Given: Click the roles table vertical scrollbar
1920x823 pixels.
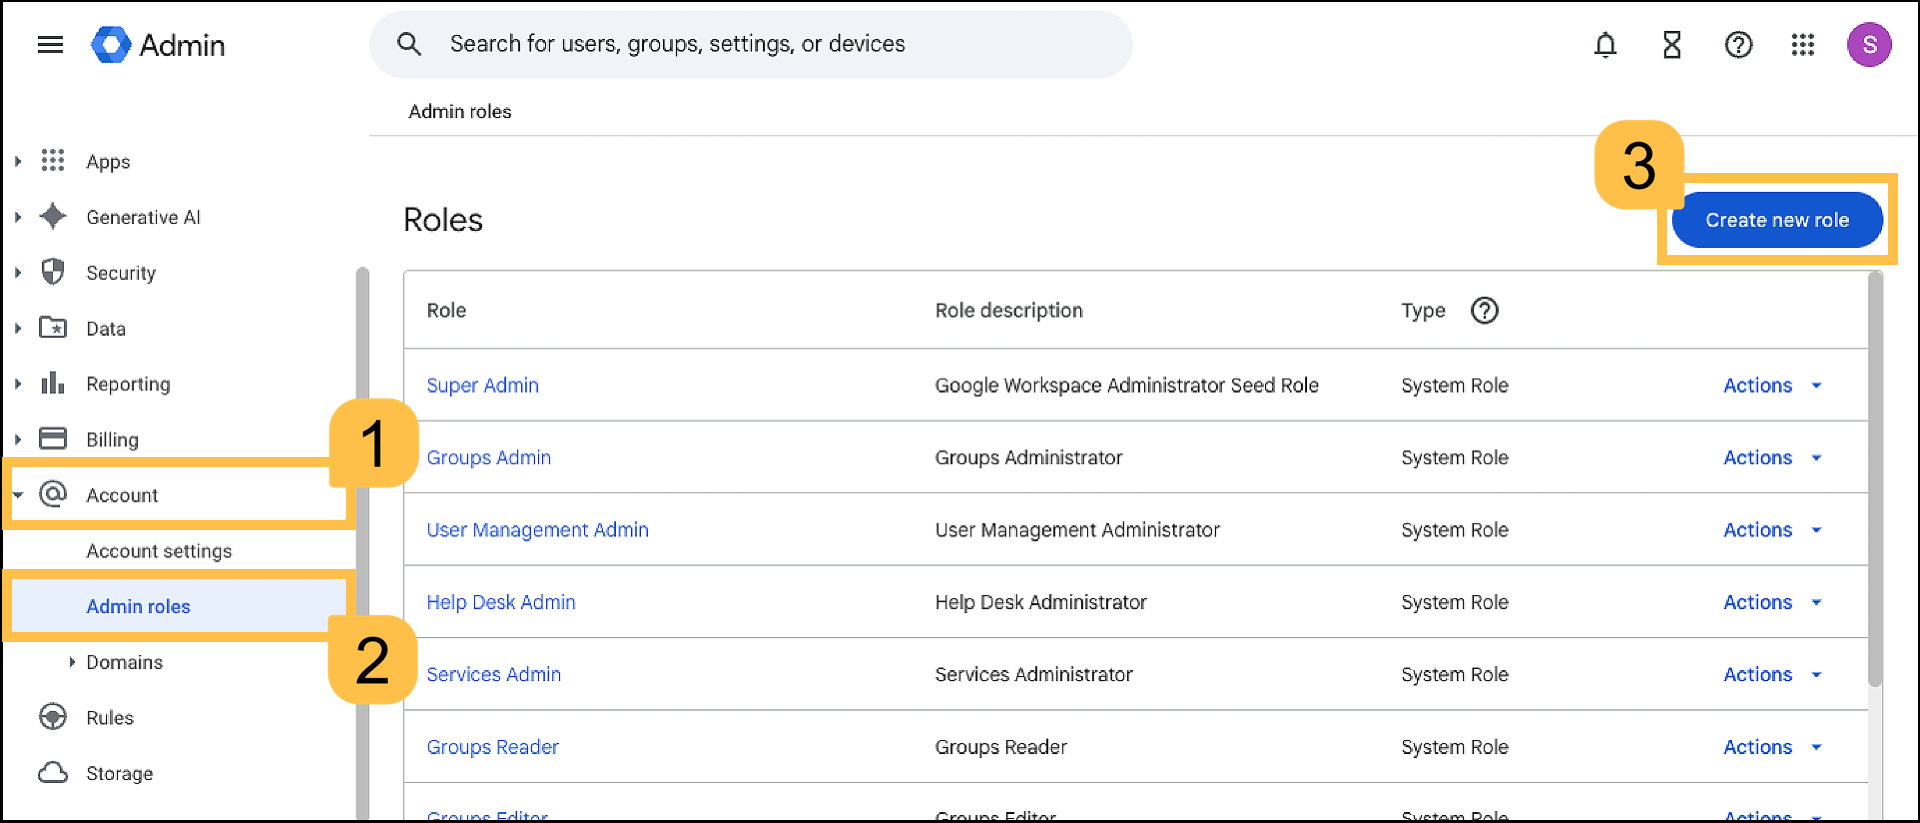Looking at the screenshot, I should click(x=1875, y=480).
